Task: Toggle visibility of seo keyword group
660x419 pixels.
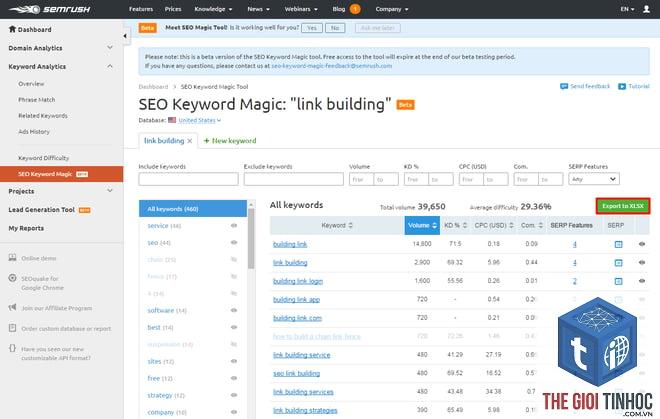Action: point(234,243)
